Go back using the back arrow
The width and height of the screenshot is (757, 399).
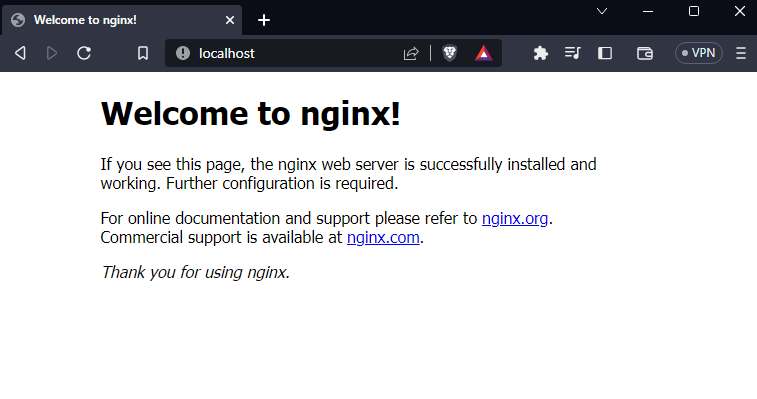coord(20,53)
